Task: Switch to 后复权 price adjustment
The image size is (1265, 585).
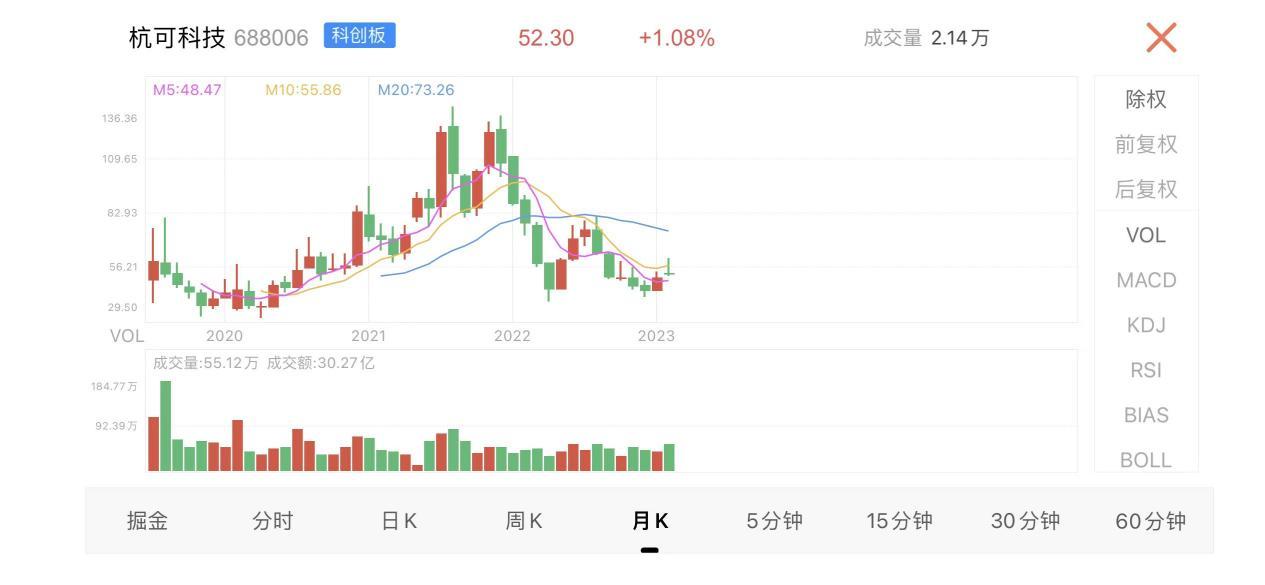Action: [1146, 189]
